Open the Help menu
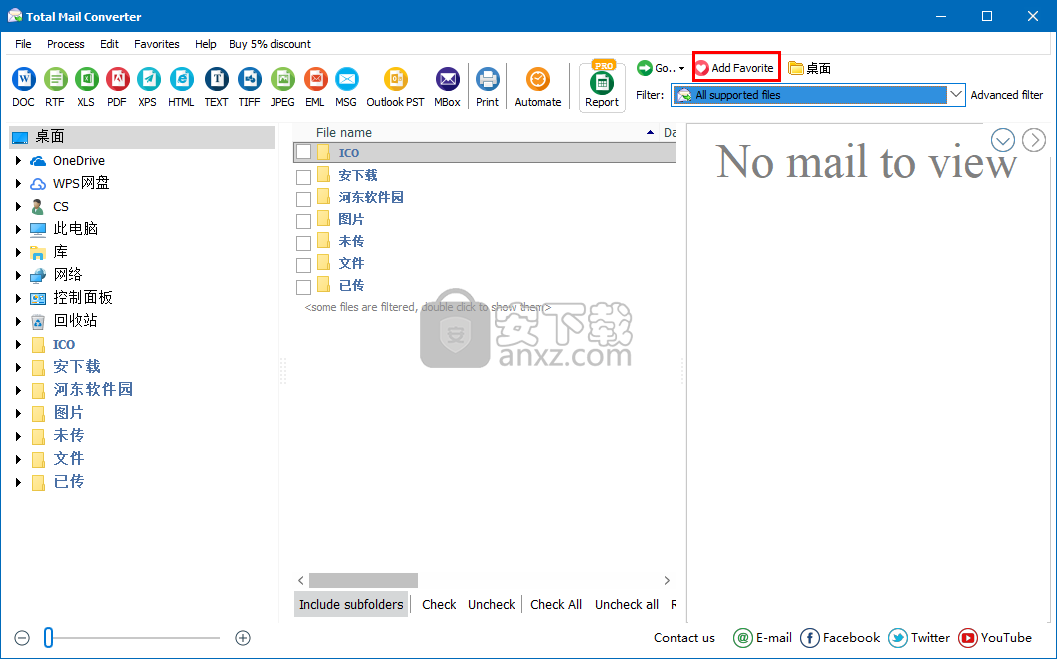 [206, 44]
